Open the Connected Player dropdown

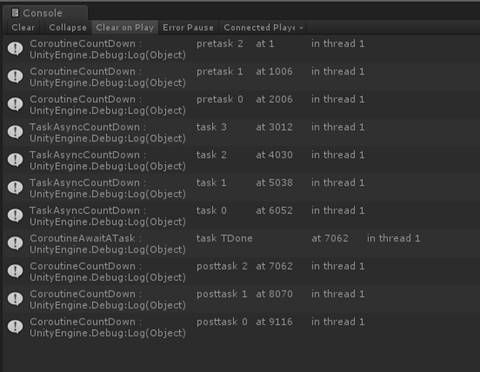pyautogui.click(x=263, y=28)
